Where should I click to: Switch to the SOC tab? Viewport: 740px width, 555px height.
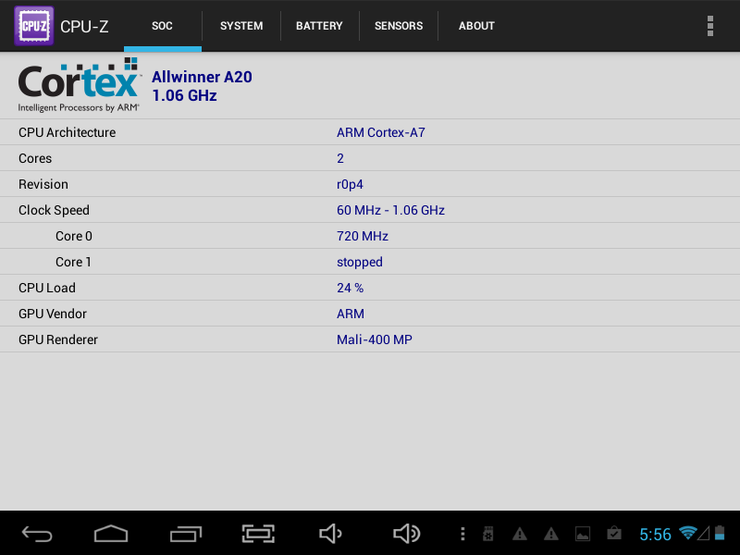point(162,26)
